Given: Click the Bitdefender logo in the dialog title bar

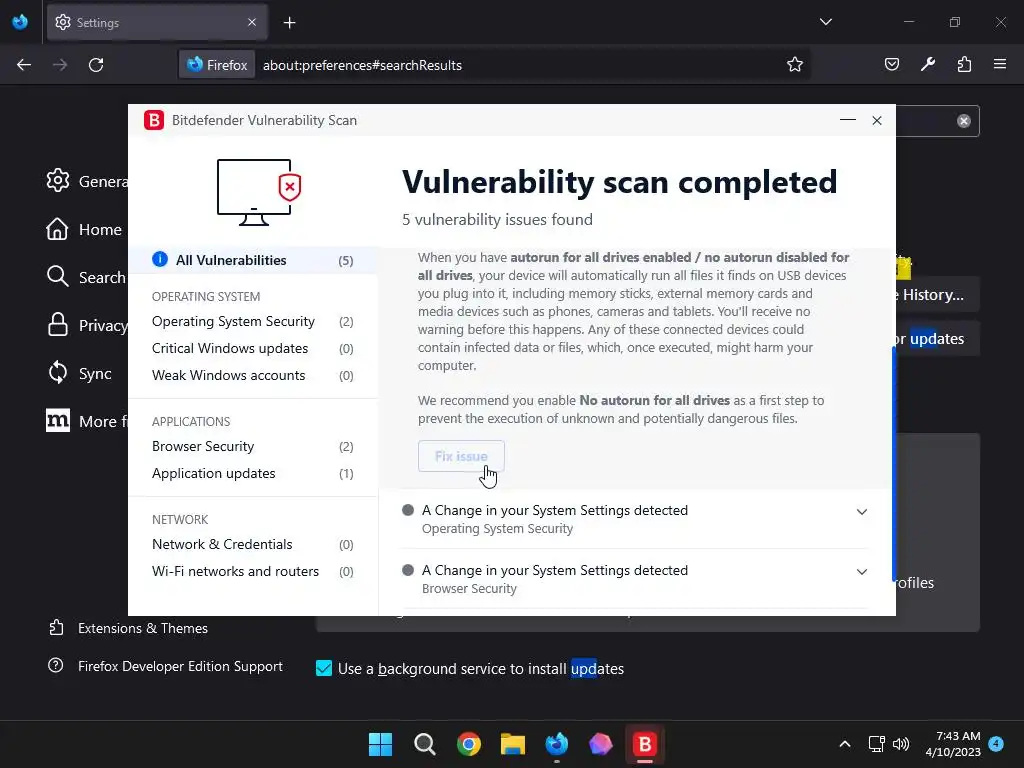Looking at the screenshot, I should [154, 120].
